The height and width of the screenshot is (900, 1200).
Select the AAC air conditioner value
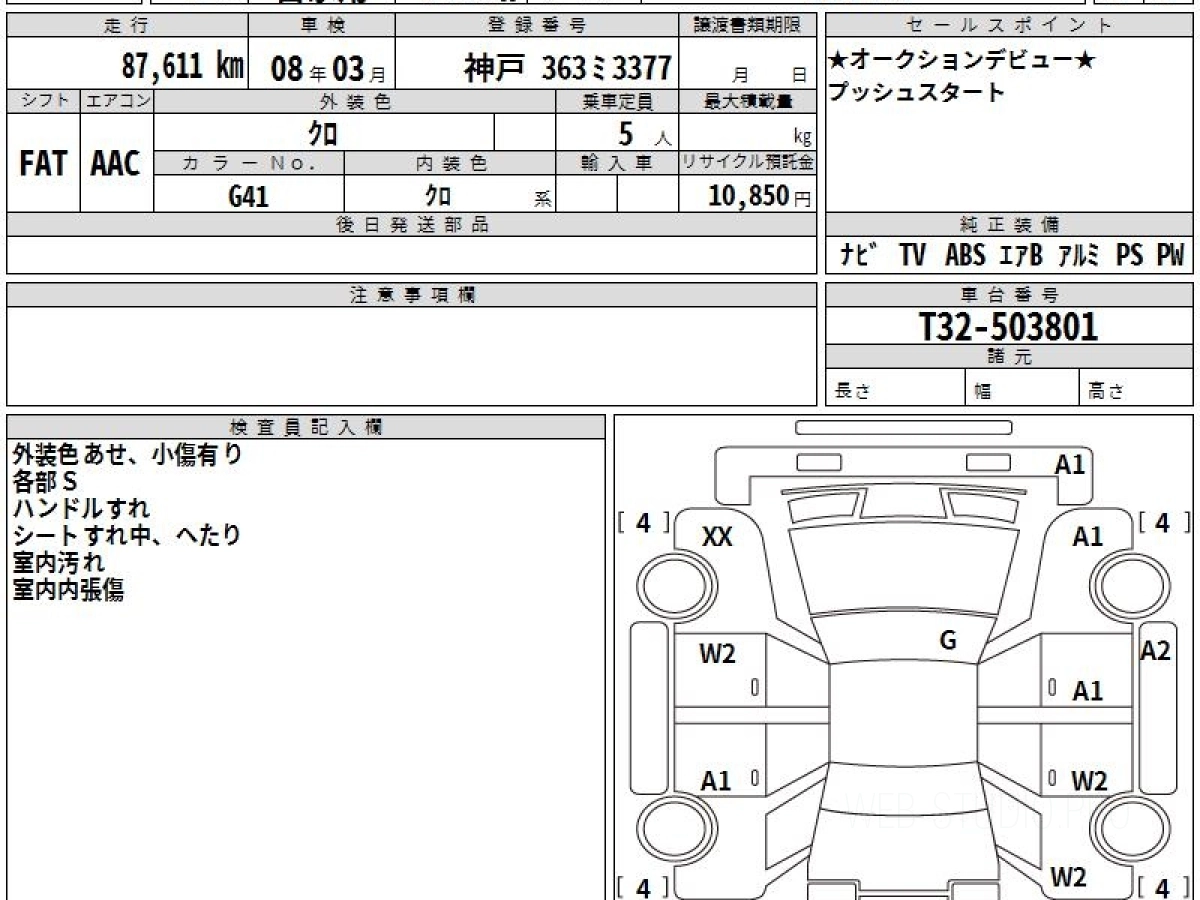coord(116,164)
